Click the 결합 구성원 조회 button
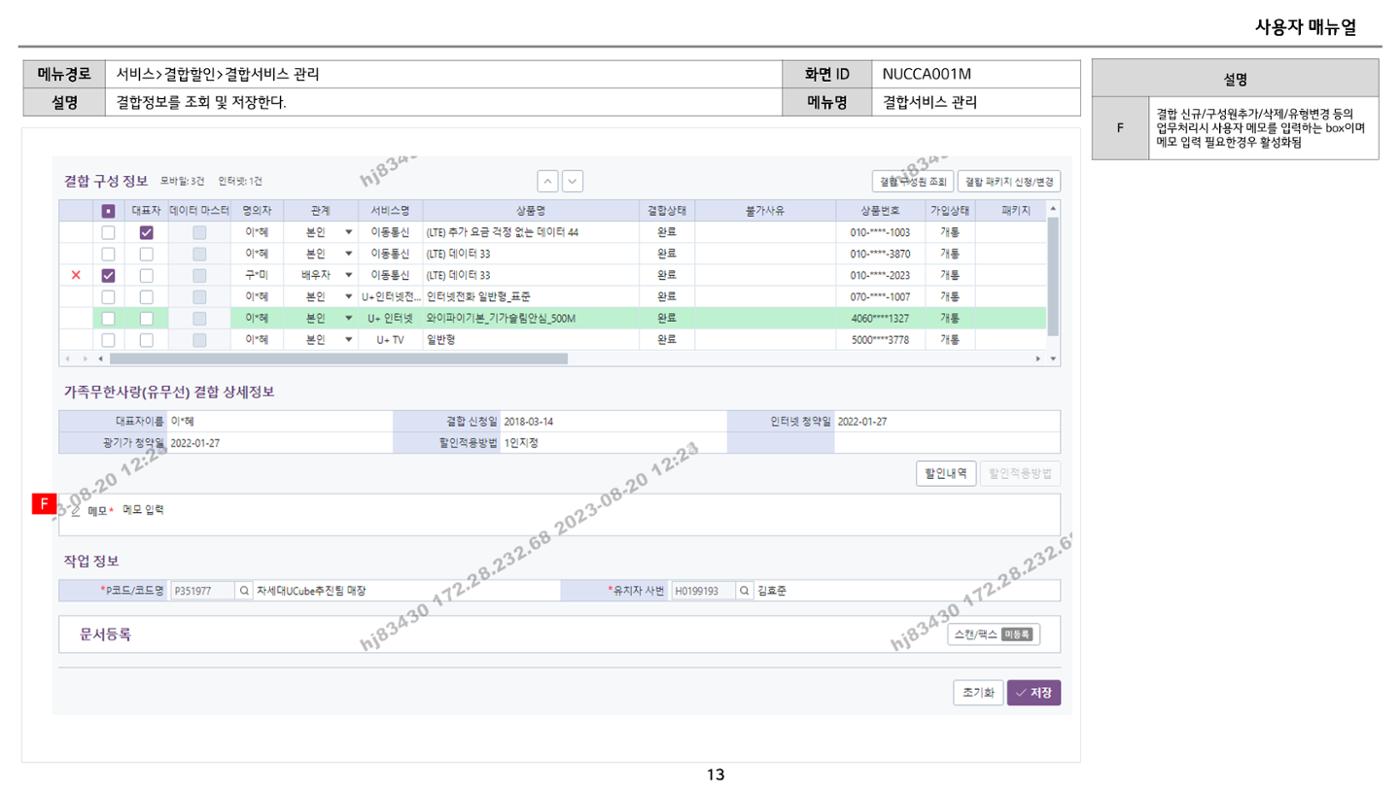 coord(912,182)
